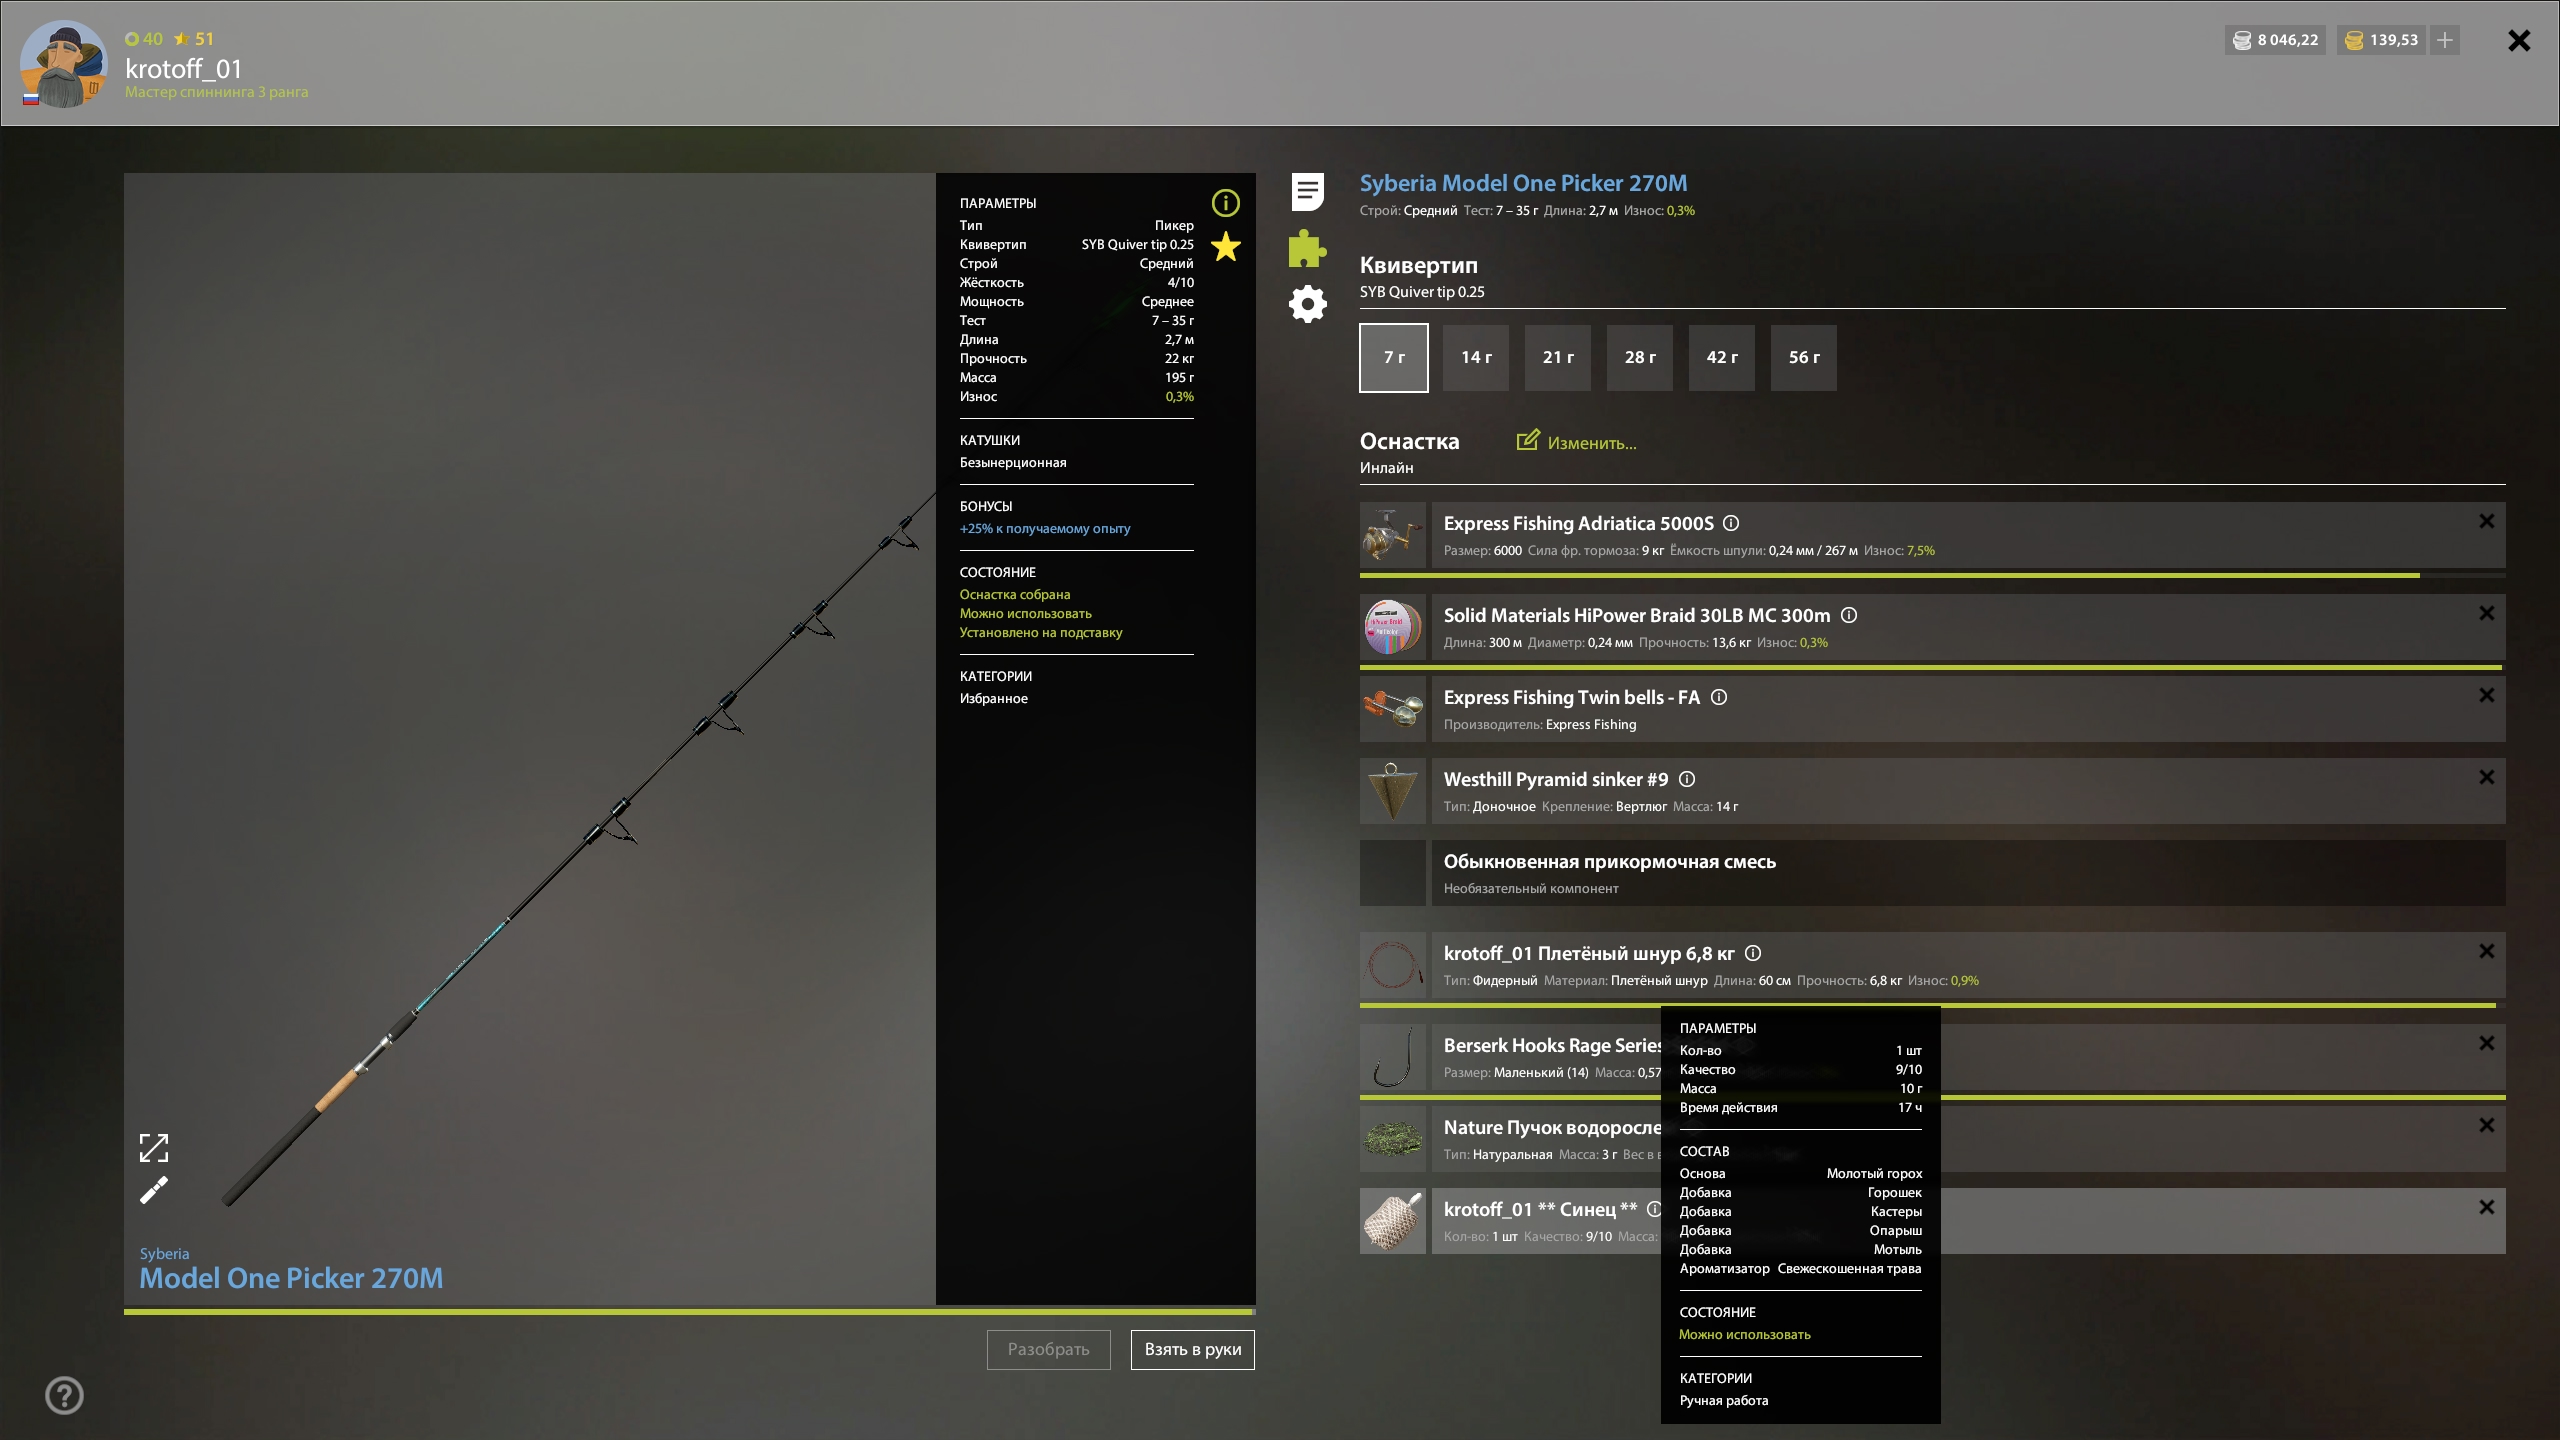The height and width of the screenshot is (1440, 2560).
Task: Click the krotoff_01 username
Action: point(184,68)
